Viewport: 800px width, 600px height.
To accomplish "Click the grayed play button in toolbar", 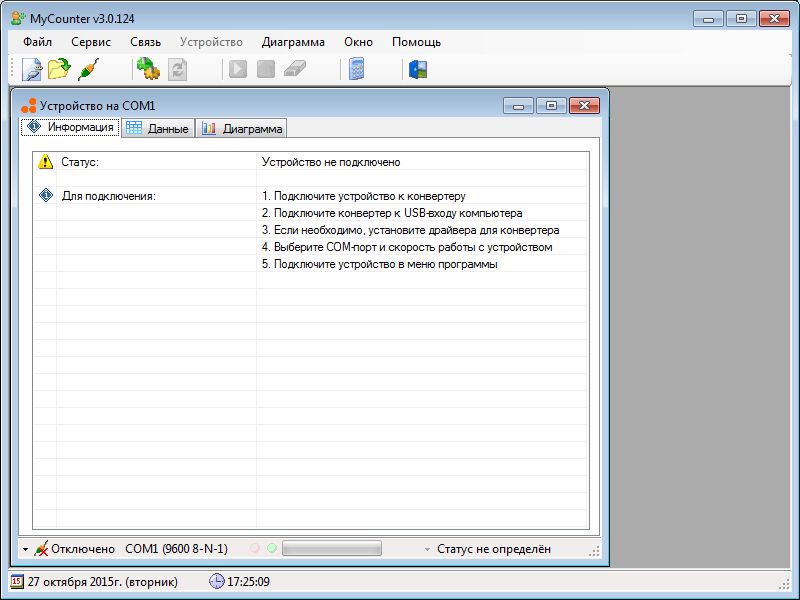I will (238, 69).
